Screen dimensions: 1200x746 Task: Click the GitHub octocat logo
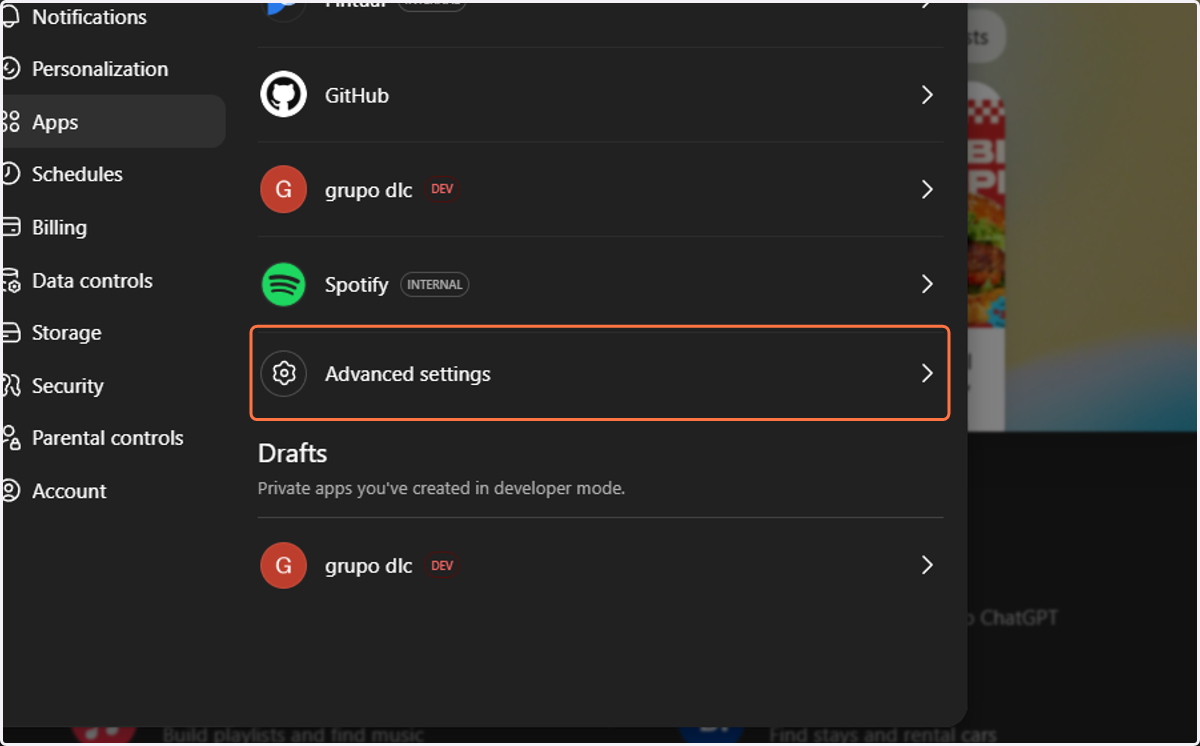283,95
